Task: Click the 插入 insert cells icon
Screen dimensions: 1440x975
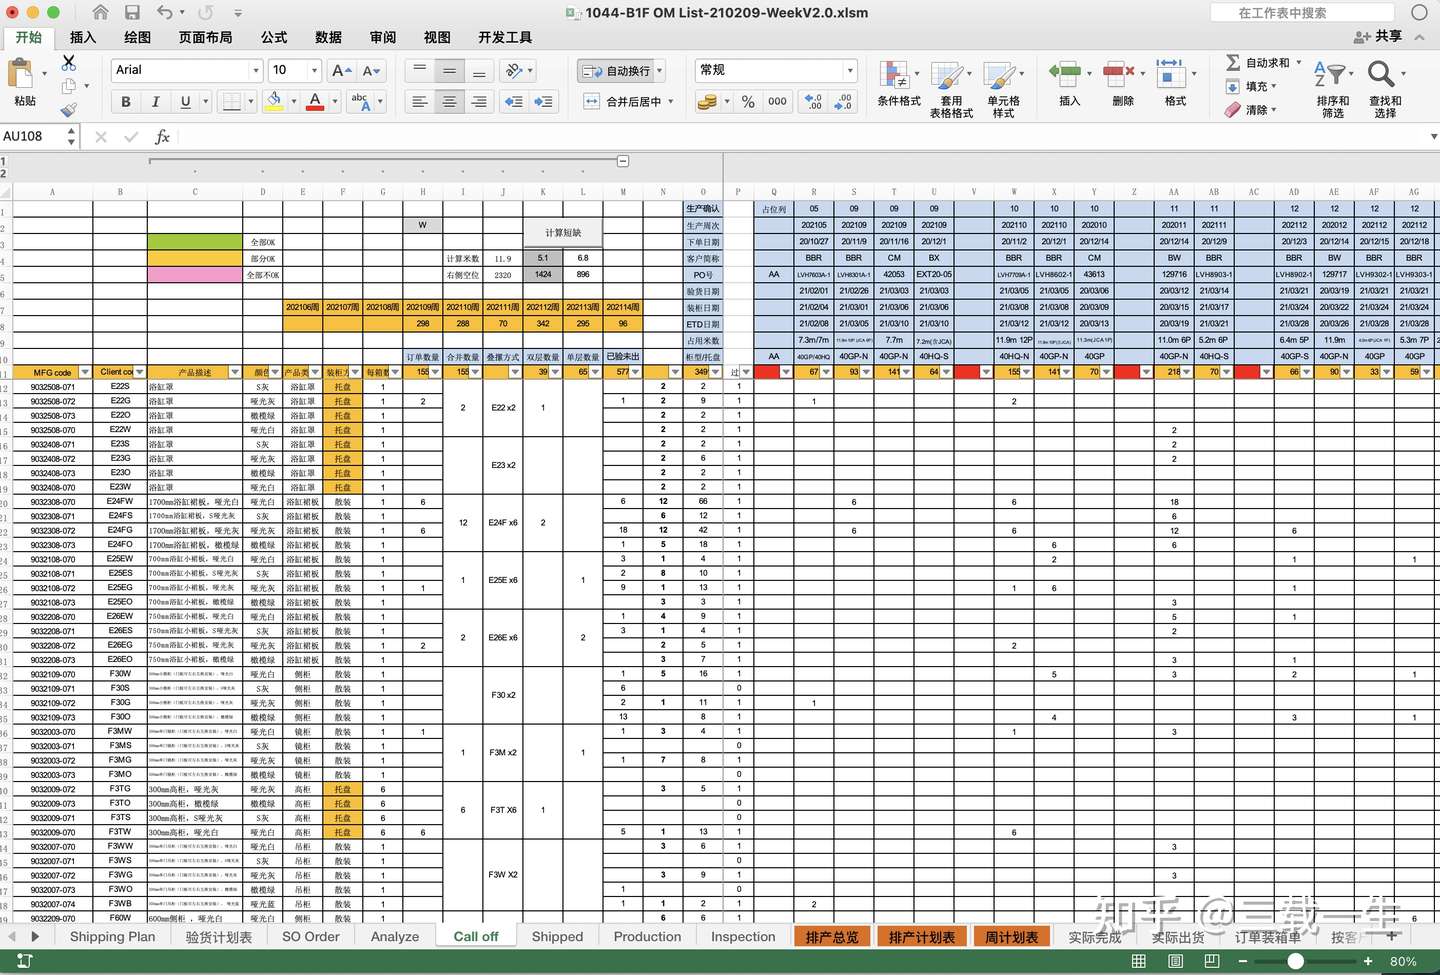Action: pyautogui.click(x=1066, y=74)
